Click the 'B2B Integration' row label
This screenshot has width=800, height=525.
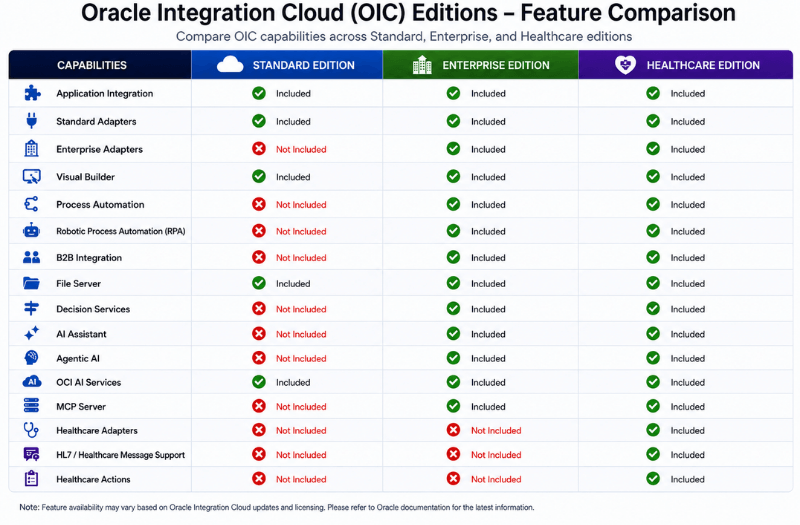[x=89, y=258]
